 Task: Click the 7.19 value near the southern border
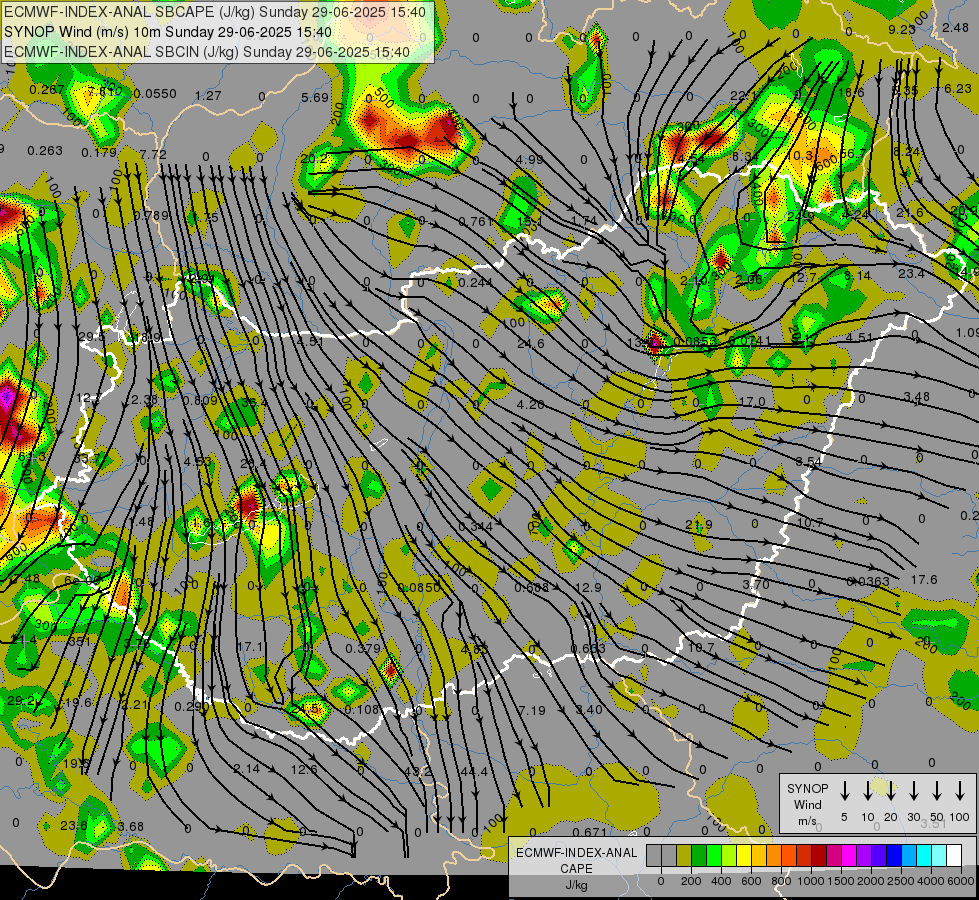(x=532, y=711)
